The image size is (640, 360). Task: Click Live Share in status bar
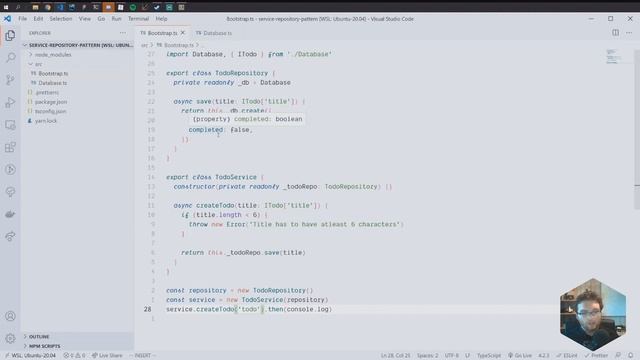107,356
